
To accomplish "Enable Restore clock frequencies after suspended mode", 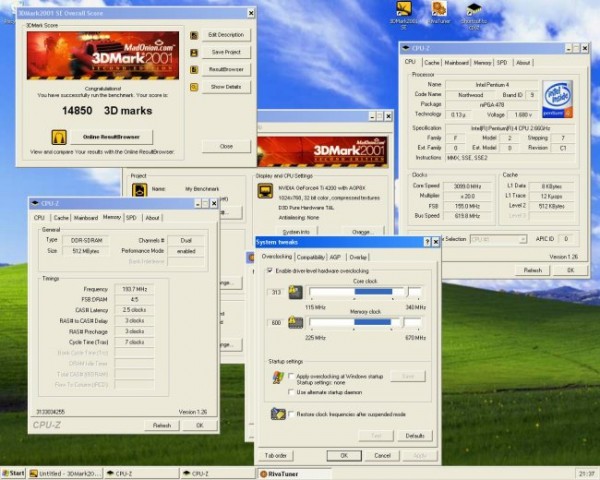I will (x=291, y=414).
